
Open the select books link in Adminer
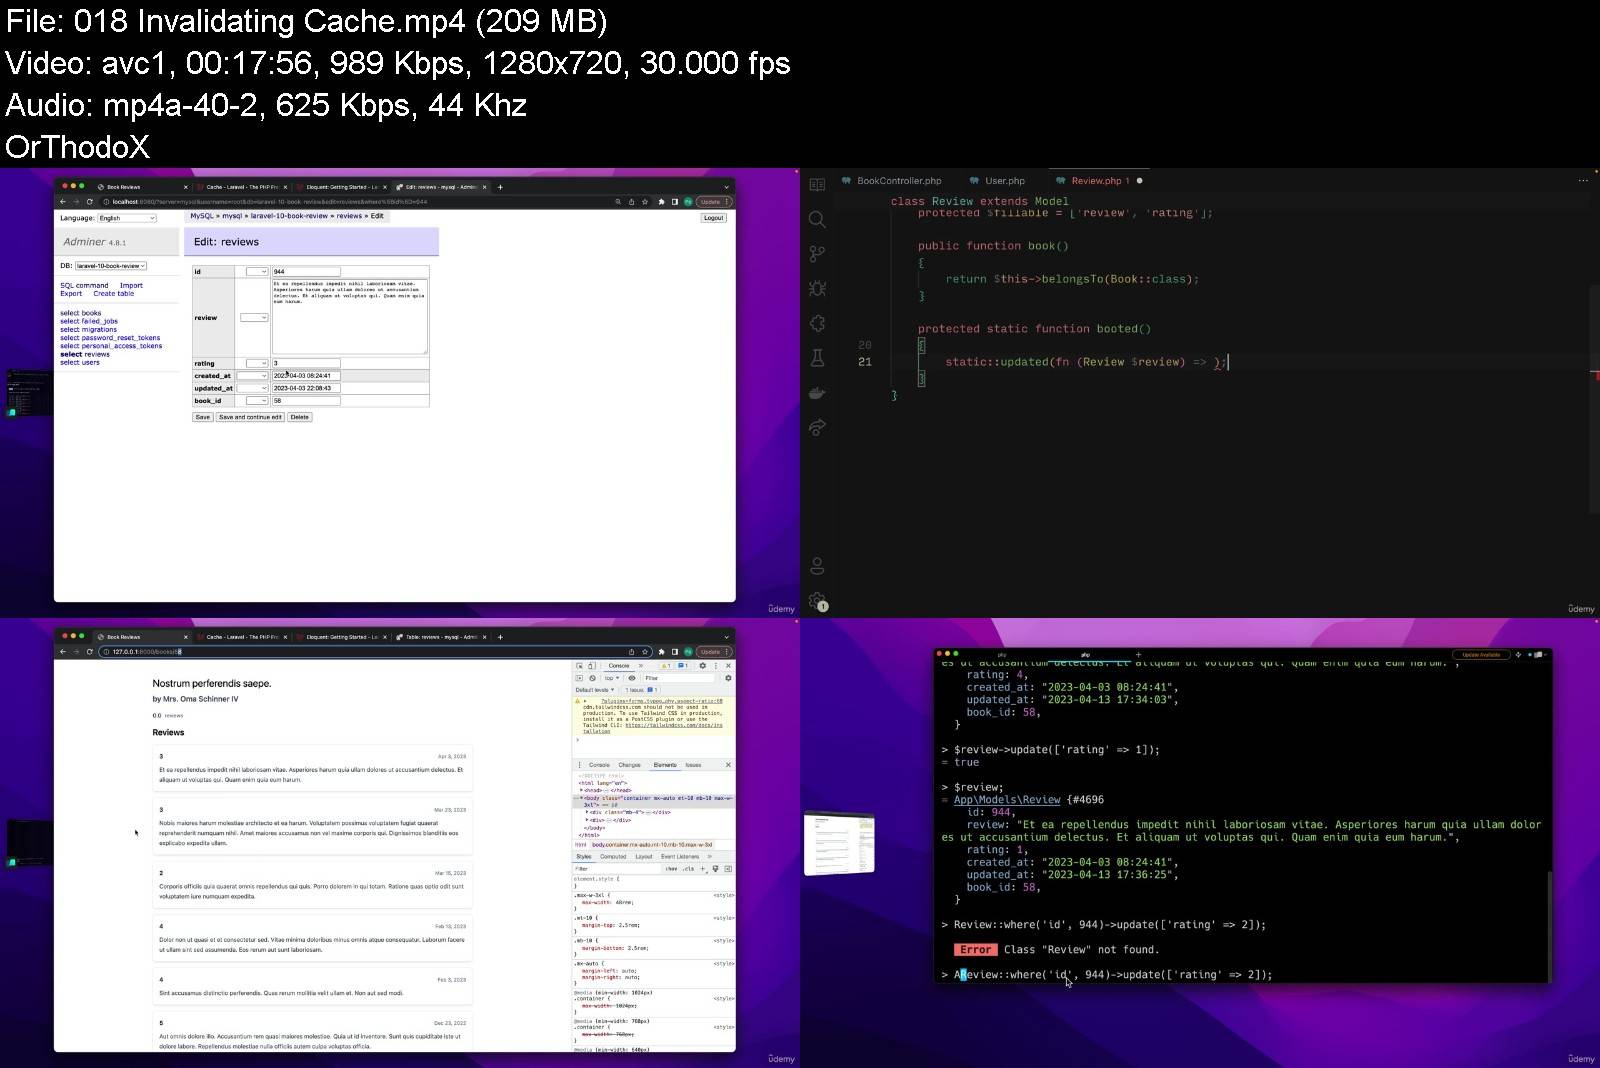point(80,313)
